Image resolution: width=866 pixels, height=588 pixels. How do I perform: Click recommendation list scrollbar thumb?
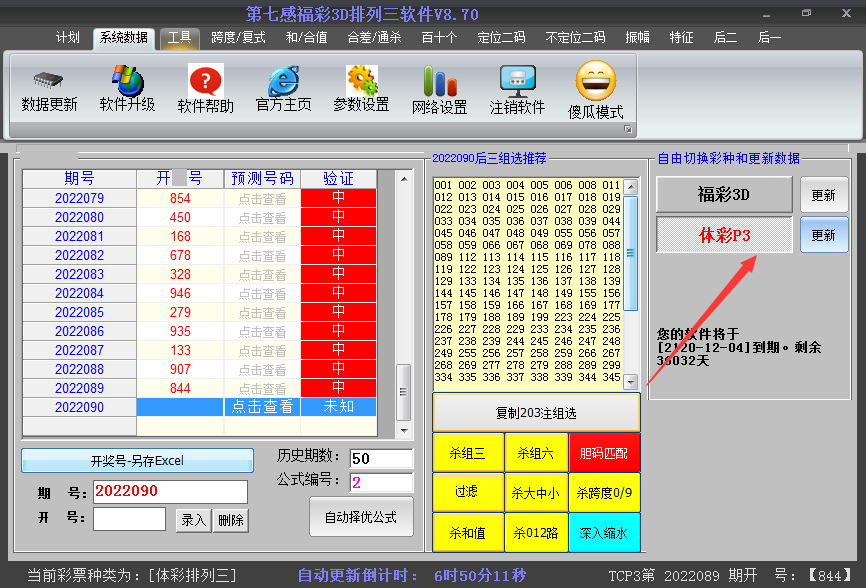coord(631,253)
